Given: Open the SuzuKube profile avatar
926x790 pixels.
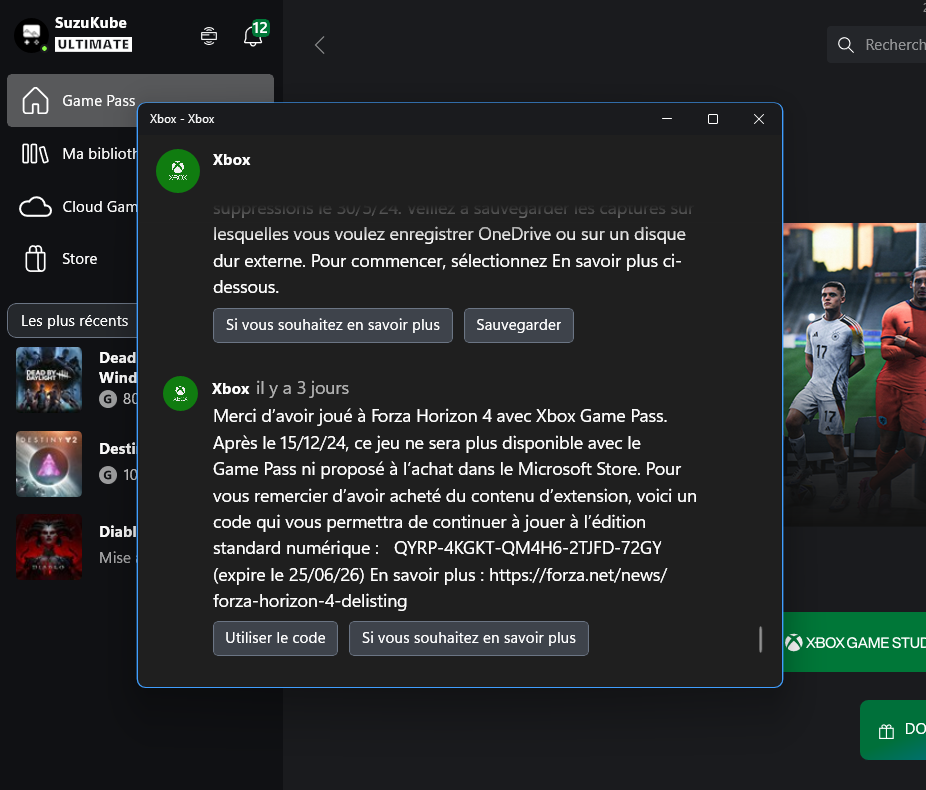Looking at the screenshot, I should [x=31, y=35].
